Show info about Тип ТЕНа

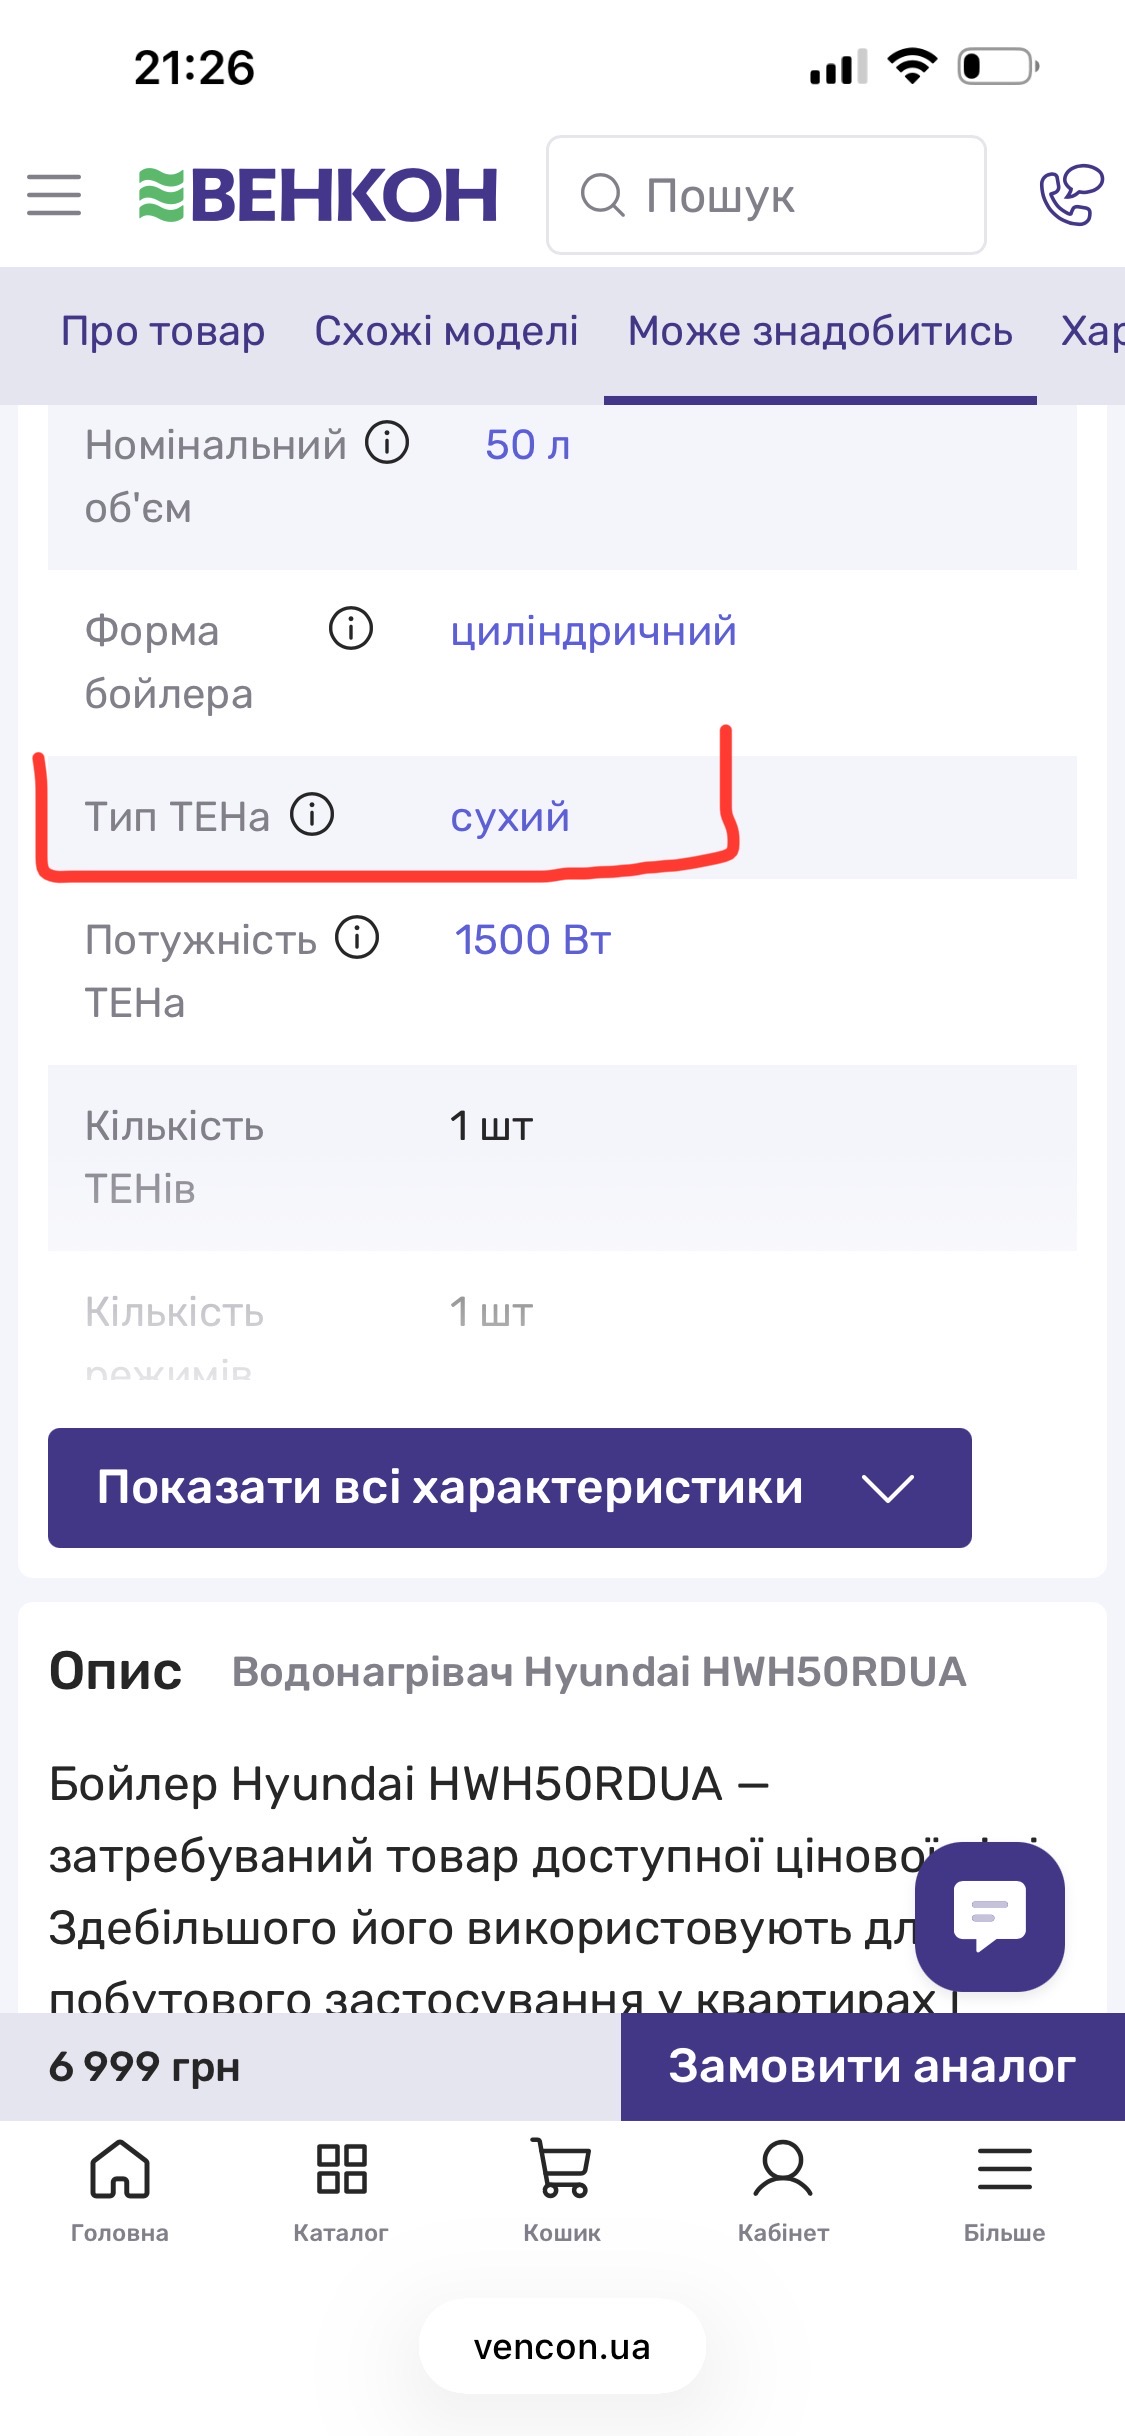(x=312, y=814)
